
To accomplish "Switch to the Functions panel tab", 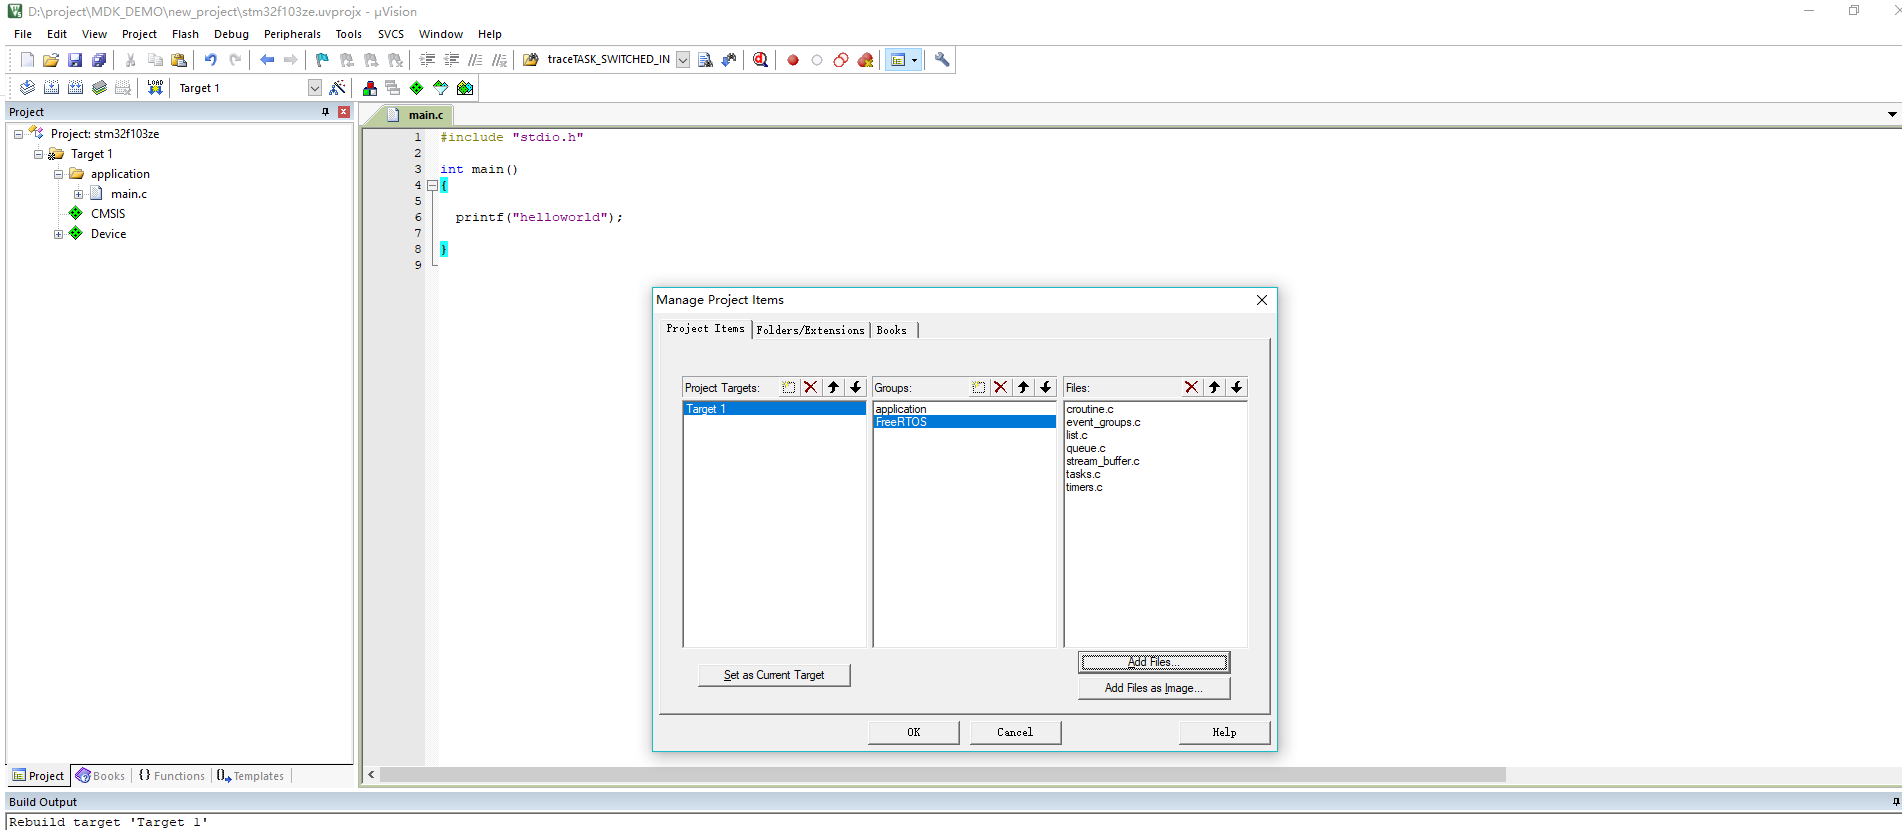I will (171, 776).
